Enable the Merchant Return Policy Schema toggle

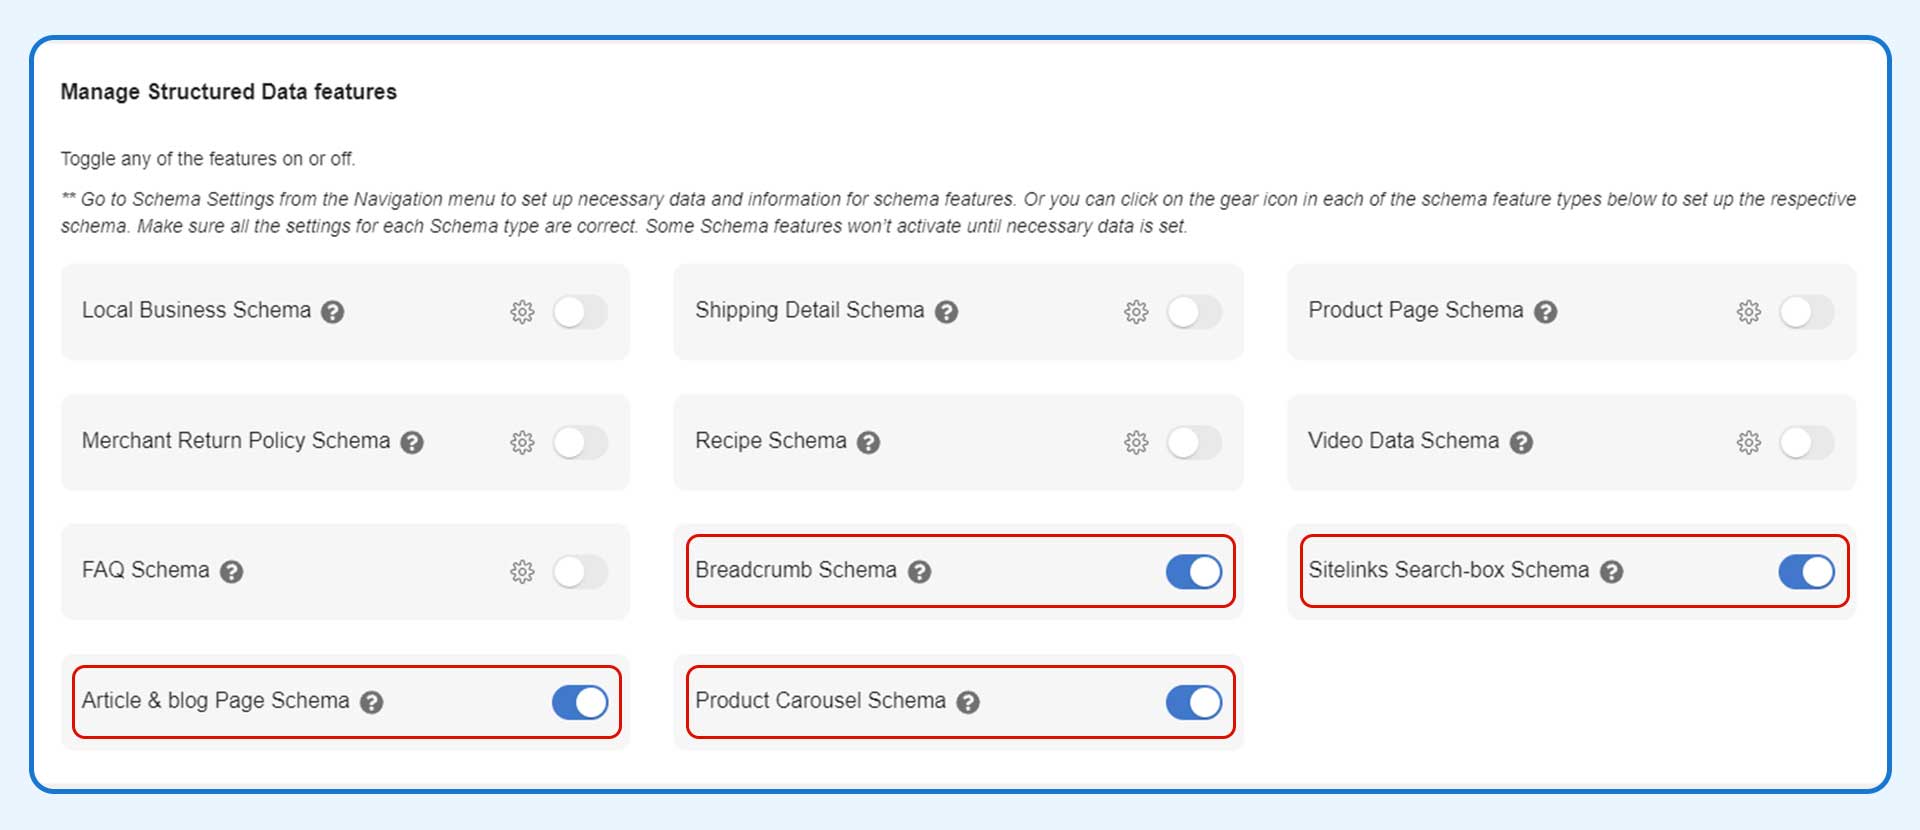581,442
